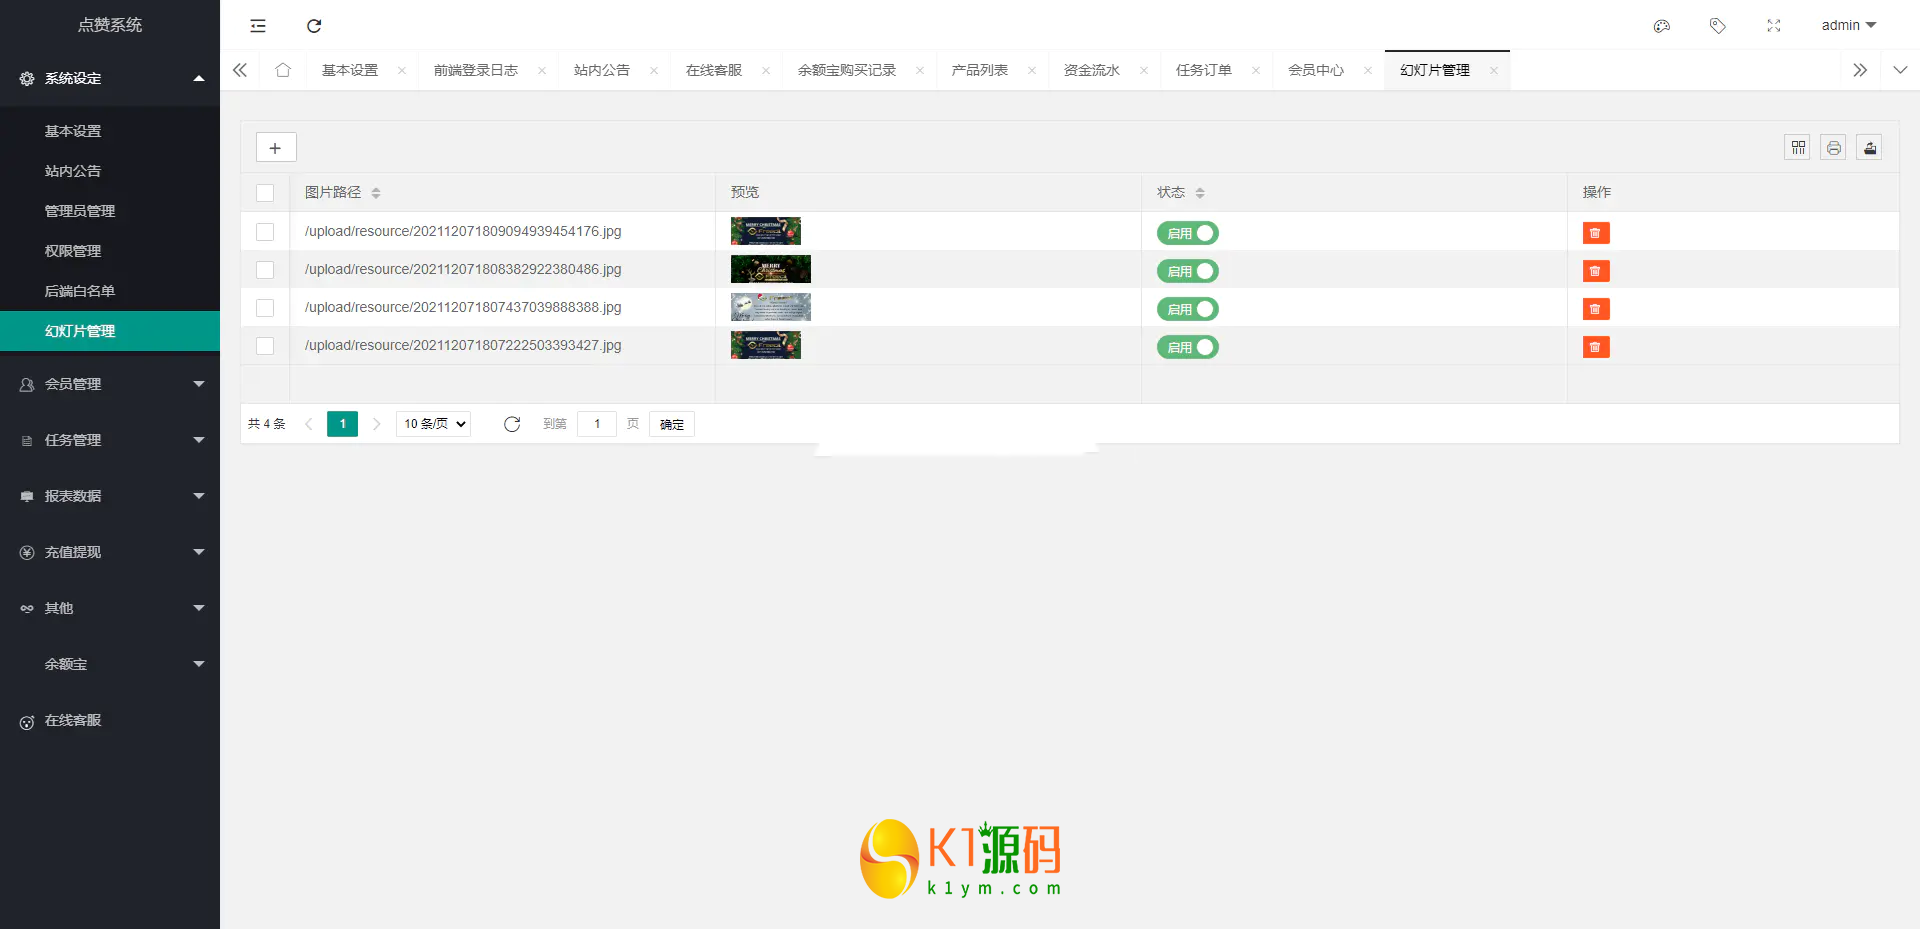Expand the 会员管理 sidebar group

tap(110, 384)
